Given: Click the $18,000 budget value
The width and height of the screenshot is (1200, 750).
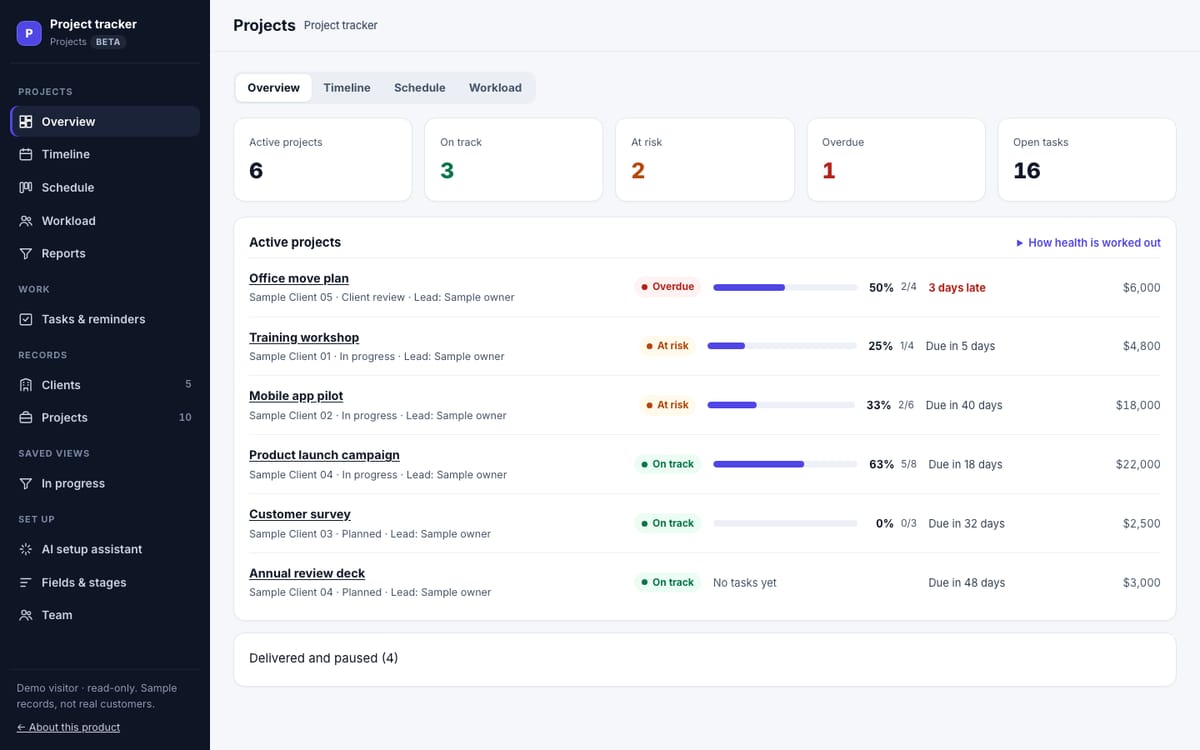Looking at the screenshot, I should click(1138, 406).
